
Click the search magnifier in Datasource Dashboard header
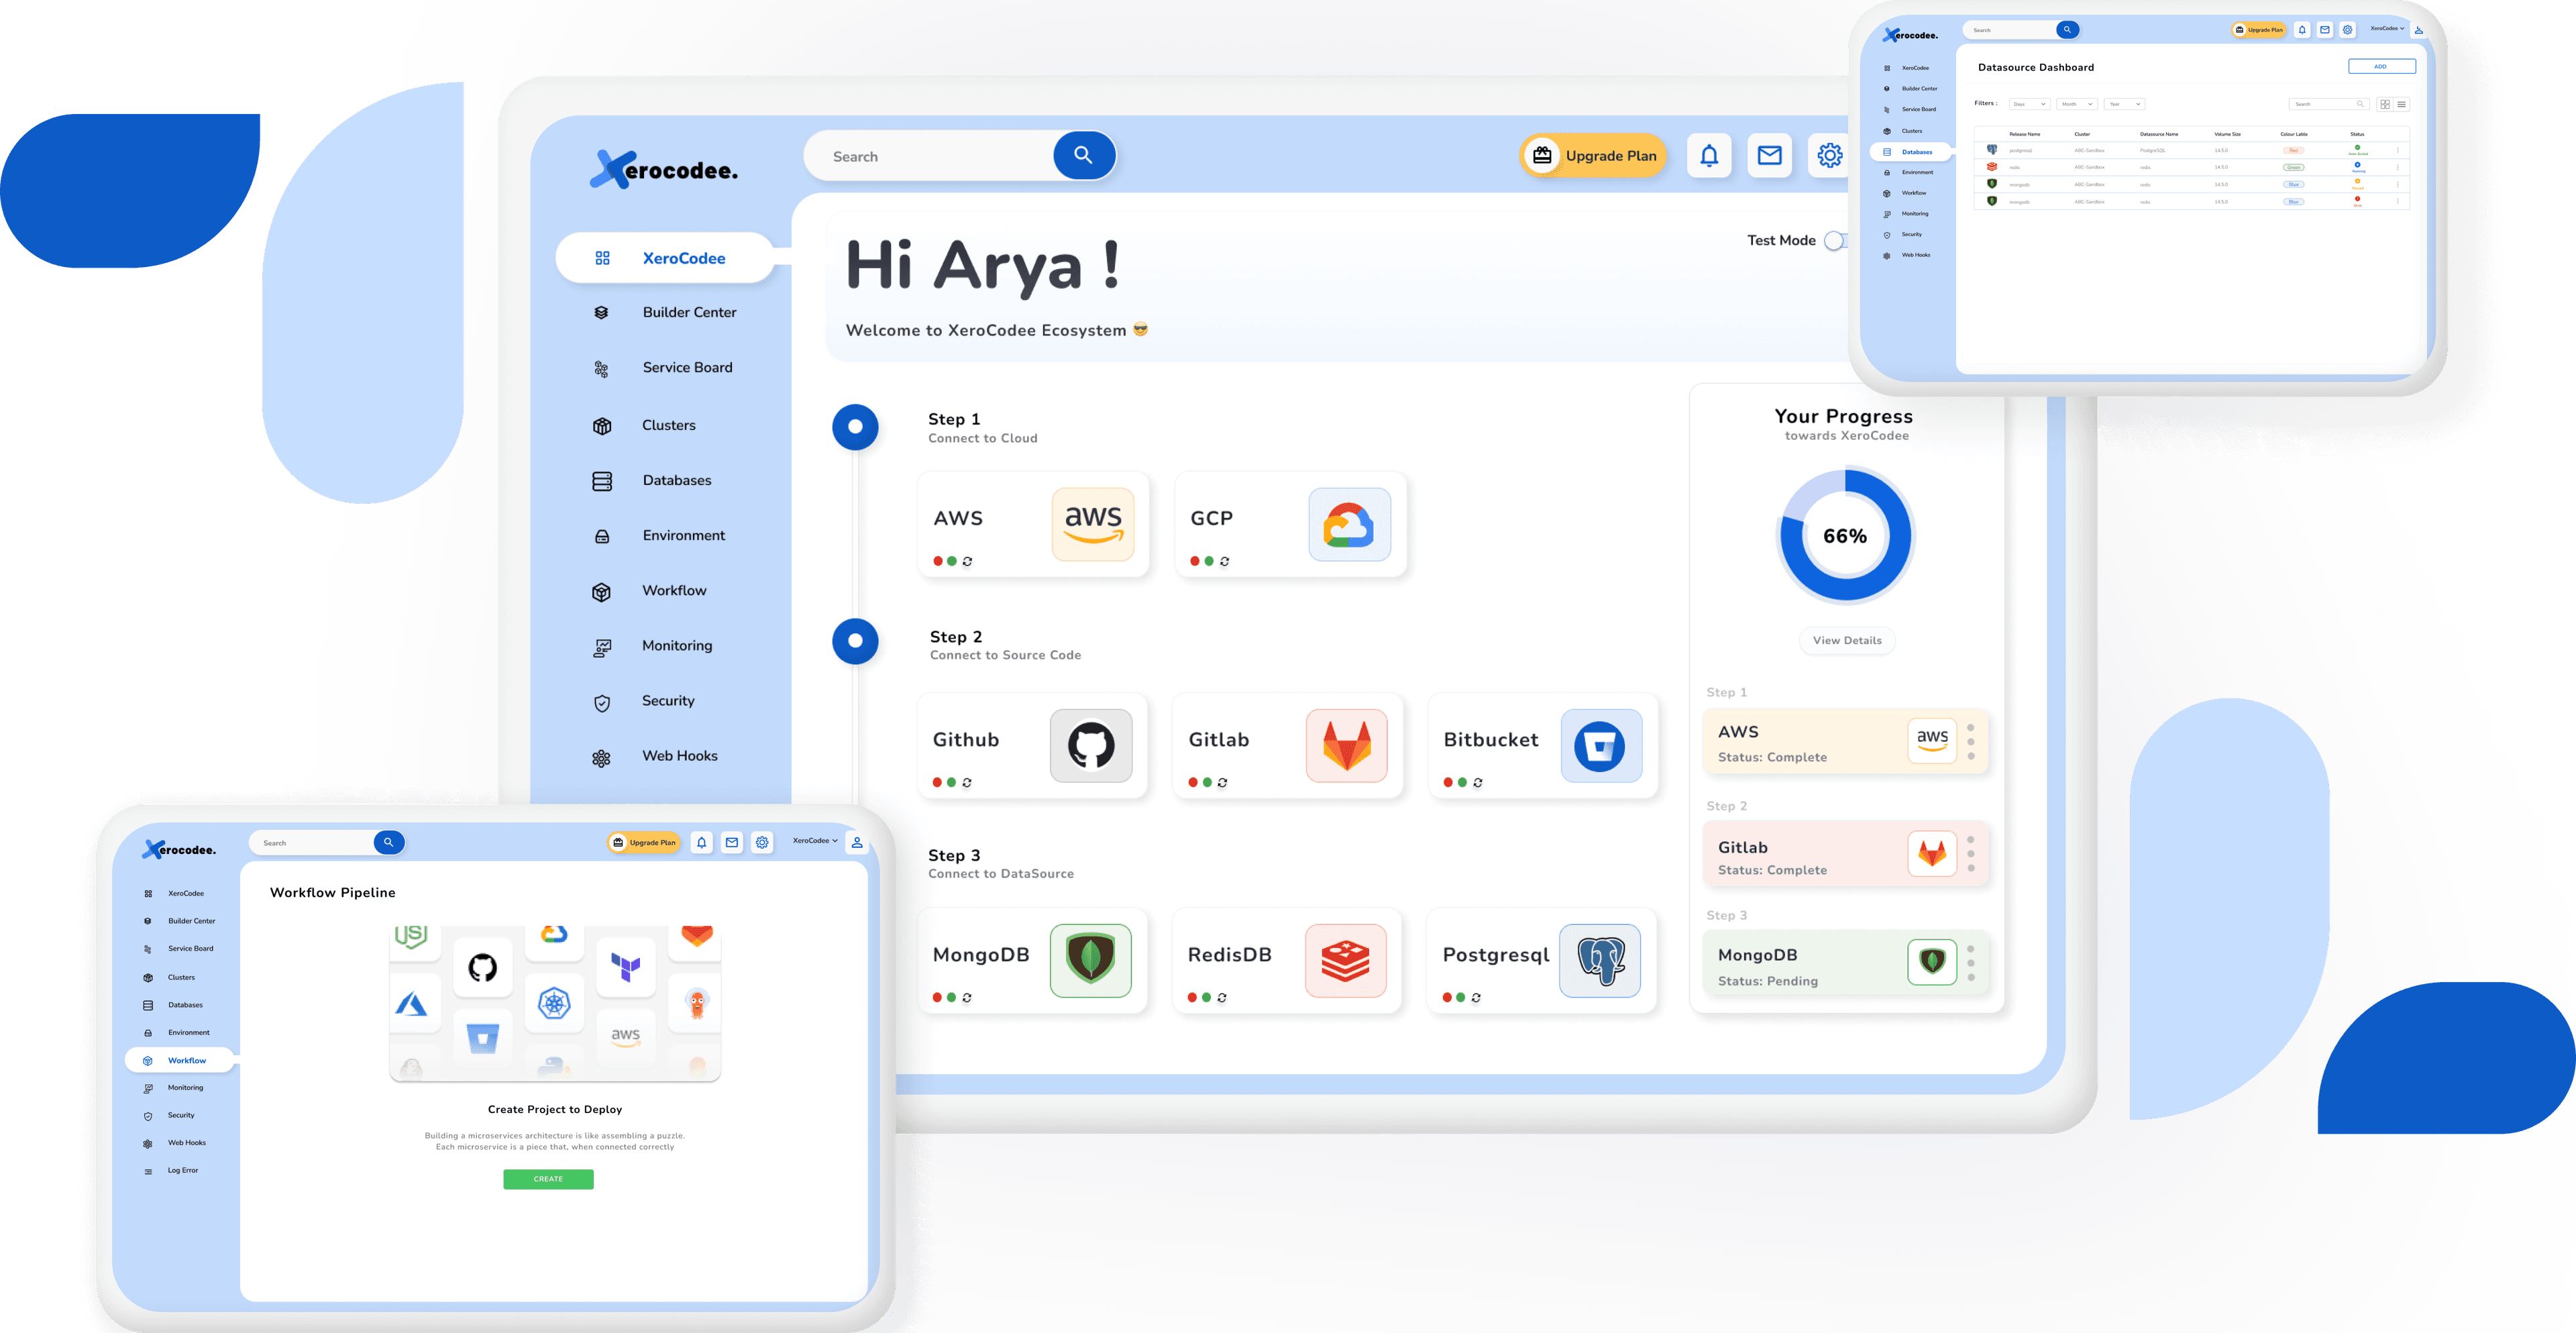click(x=2067, y=30)
